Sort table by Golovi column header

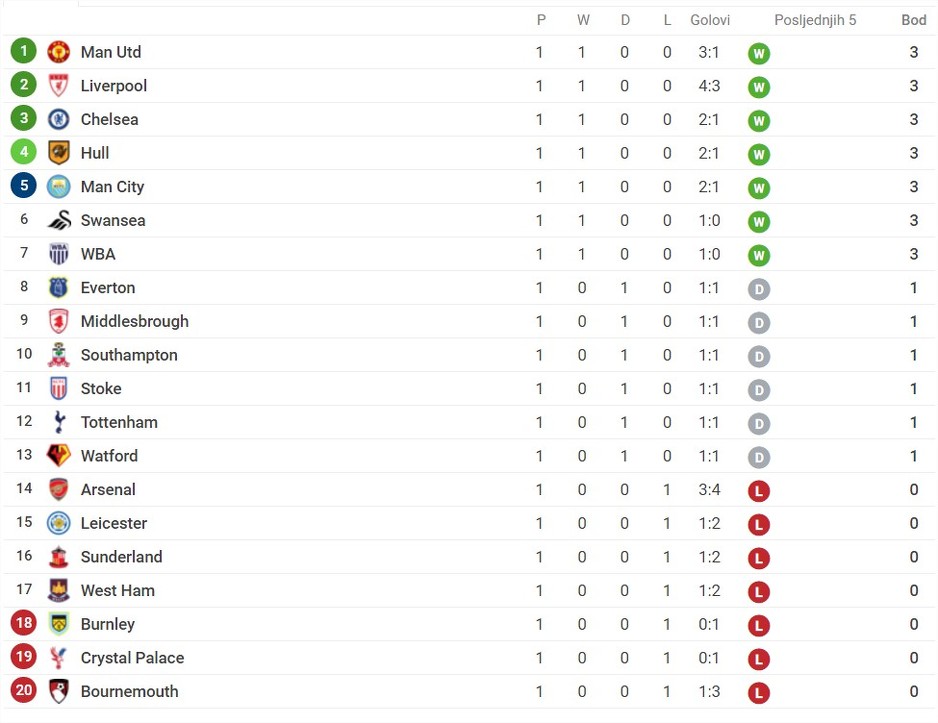click(710, 20)
